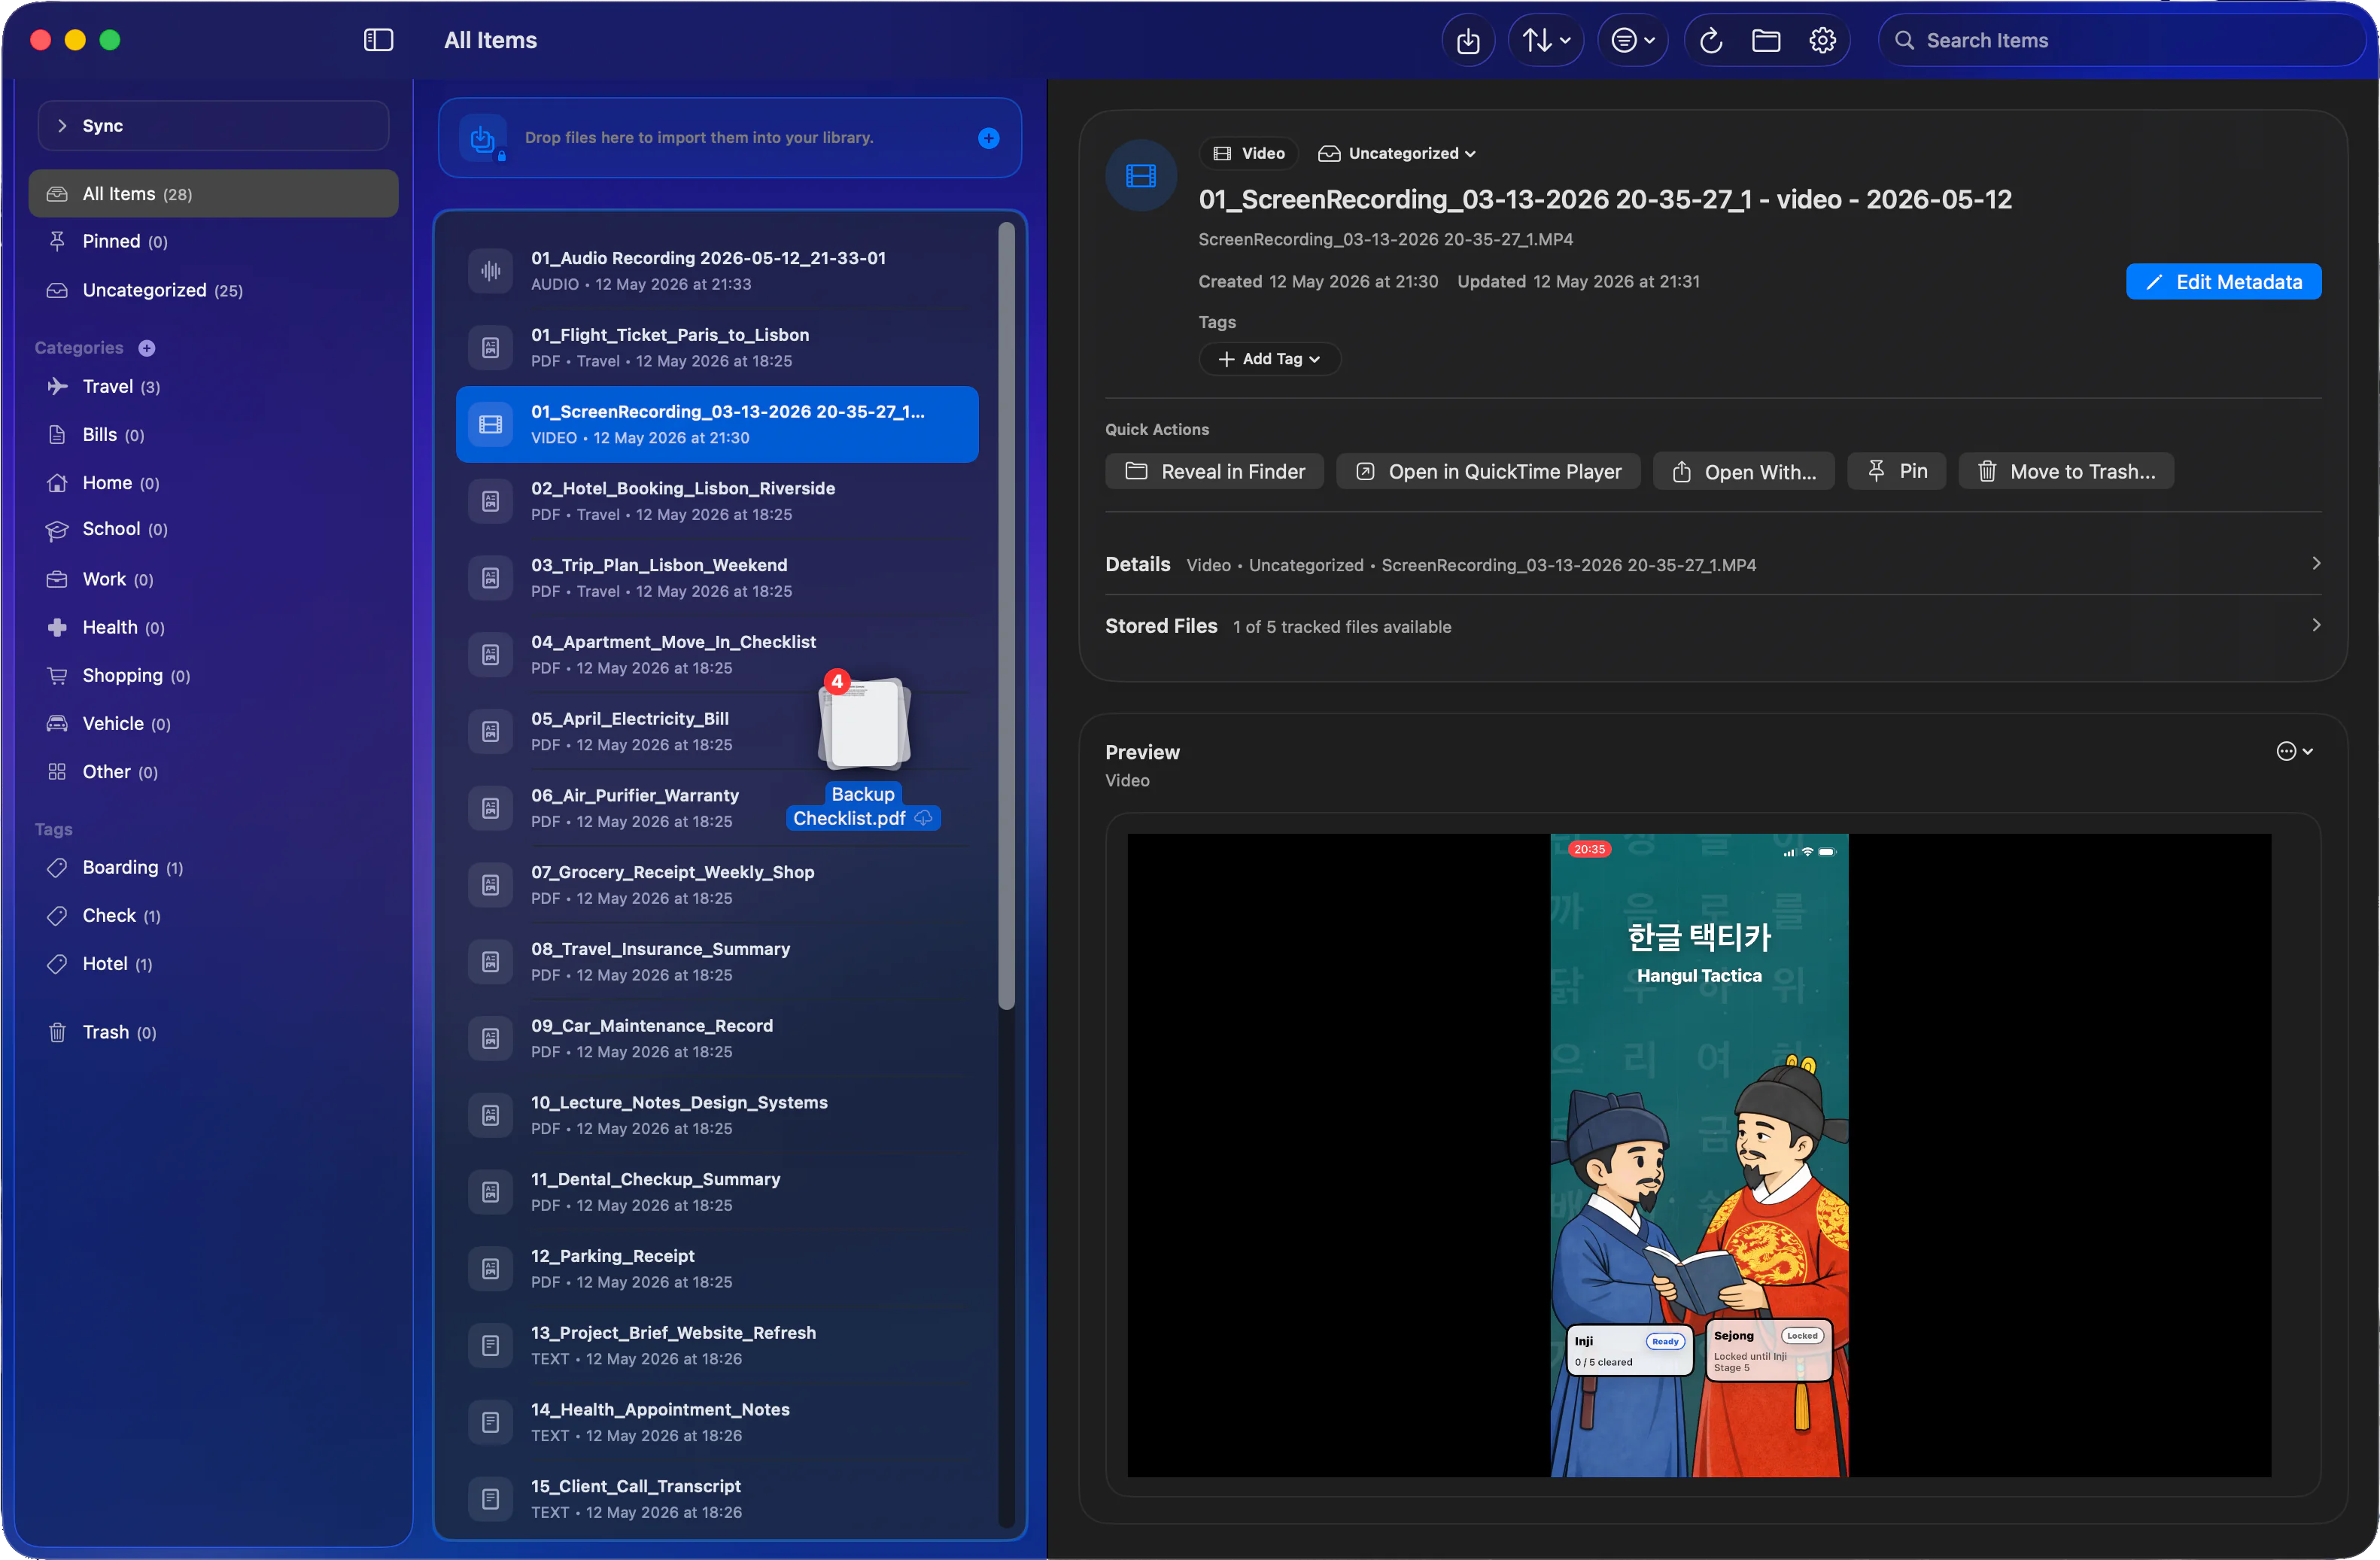2380x1560 pixels.
Task: Click the plus button in drop zone
Action: (x=988, y=138)
